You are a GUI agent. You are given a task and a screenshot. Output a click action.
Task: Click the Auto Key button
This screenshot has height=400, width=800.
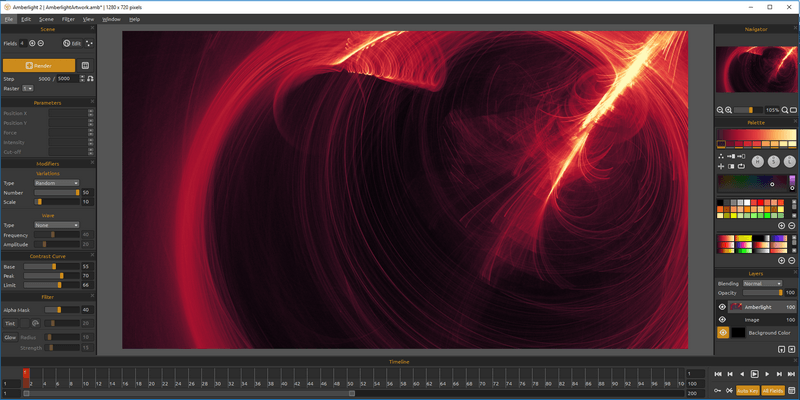tap(747, 389)
